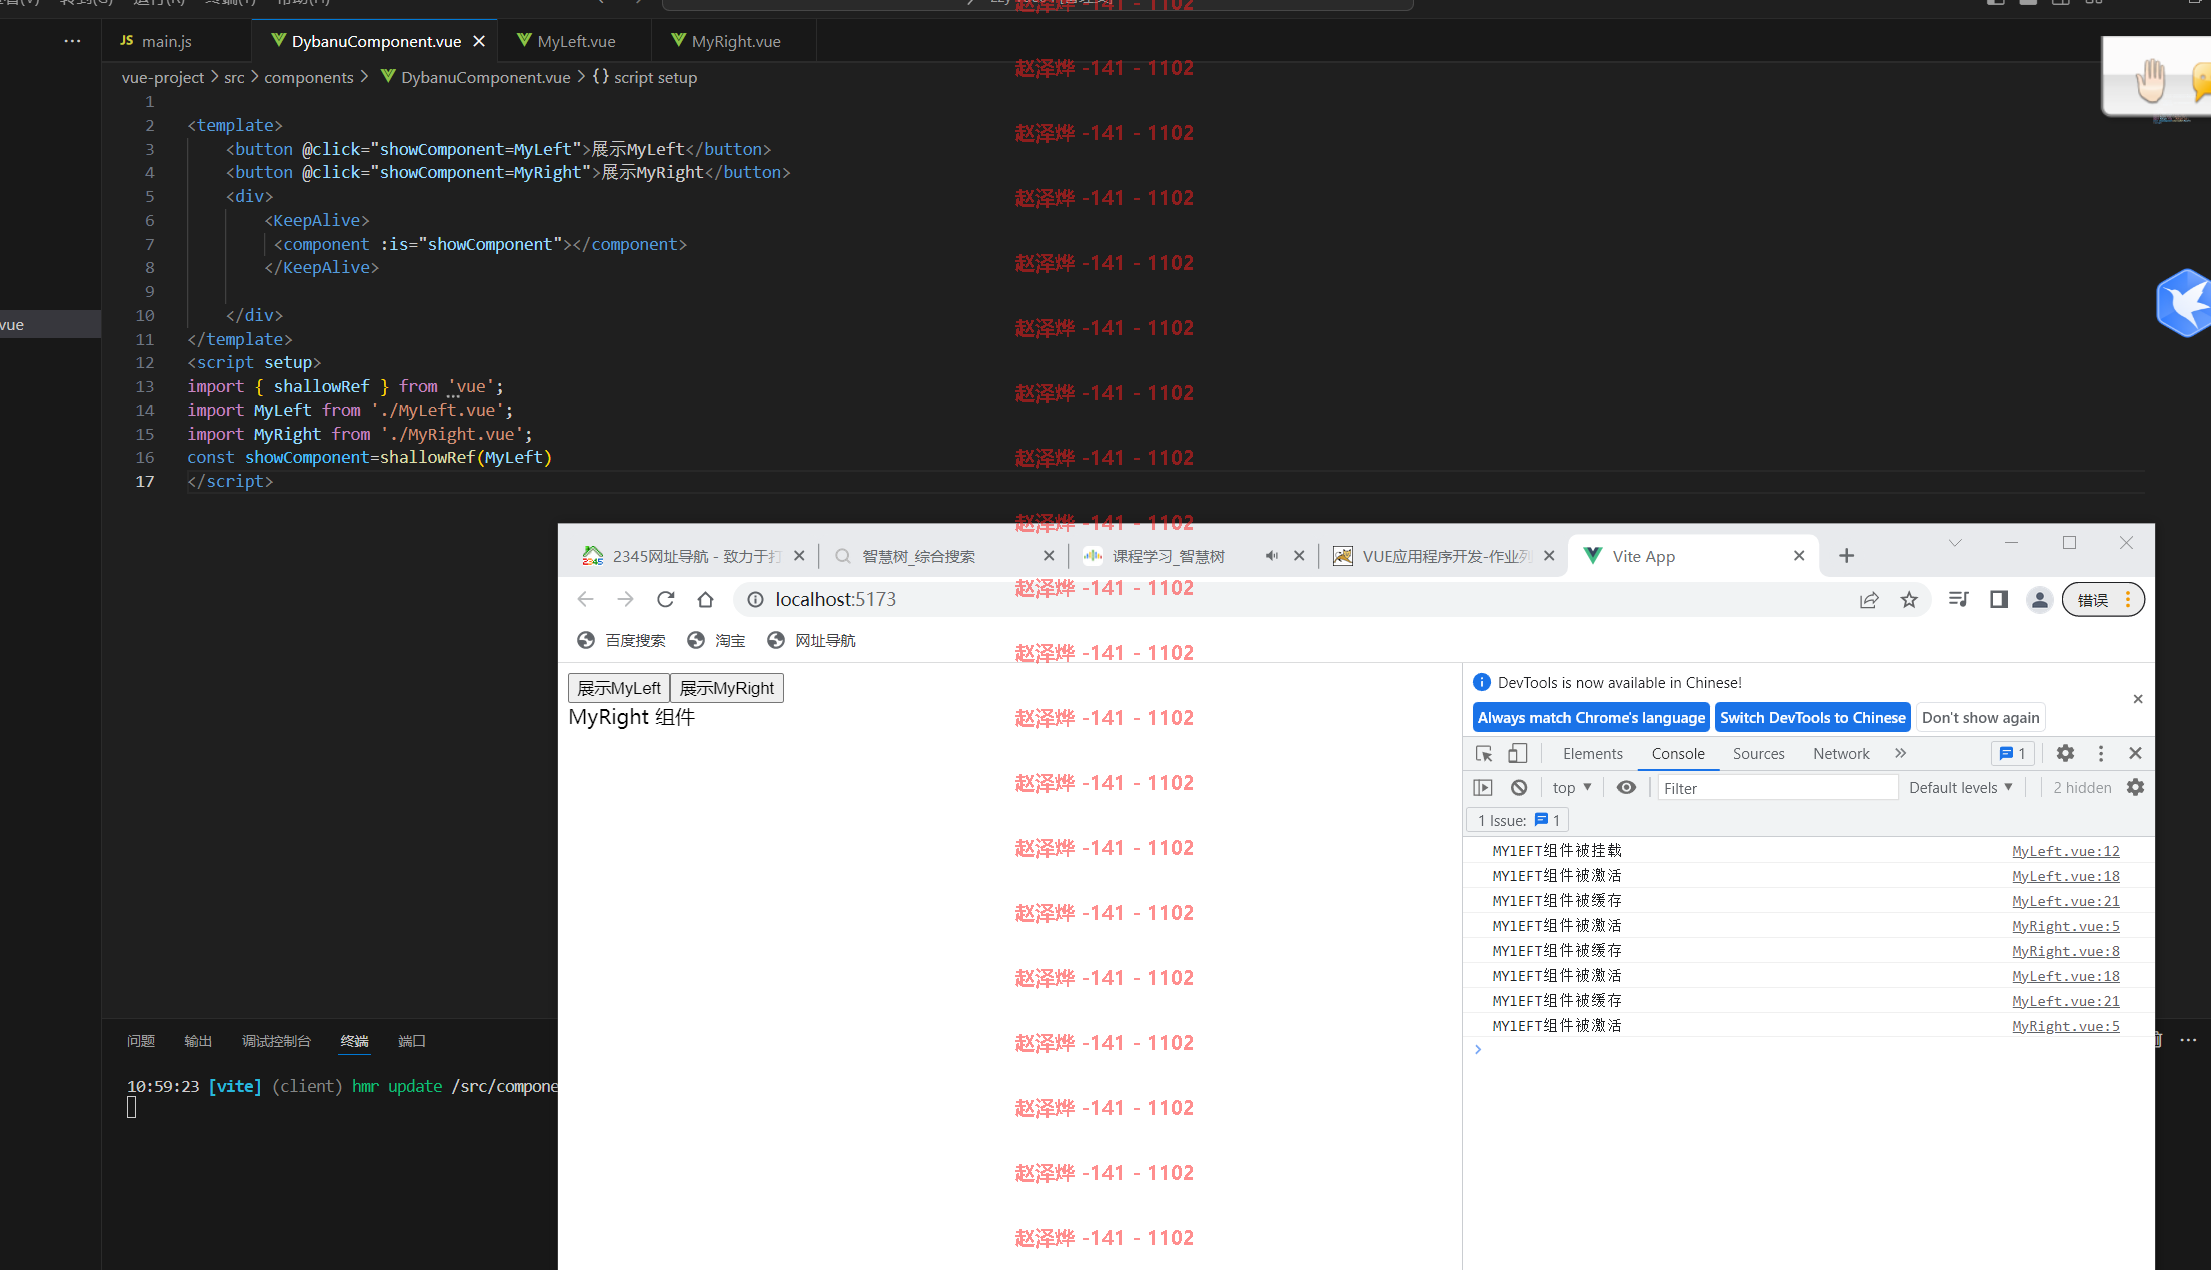Toggle the device toolbar in DevTools
This screenshot has width=2211, height=1270.
1518,753
